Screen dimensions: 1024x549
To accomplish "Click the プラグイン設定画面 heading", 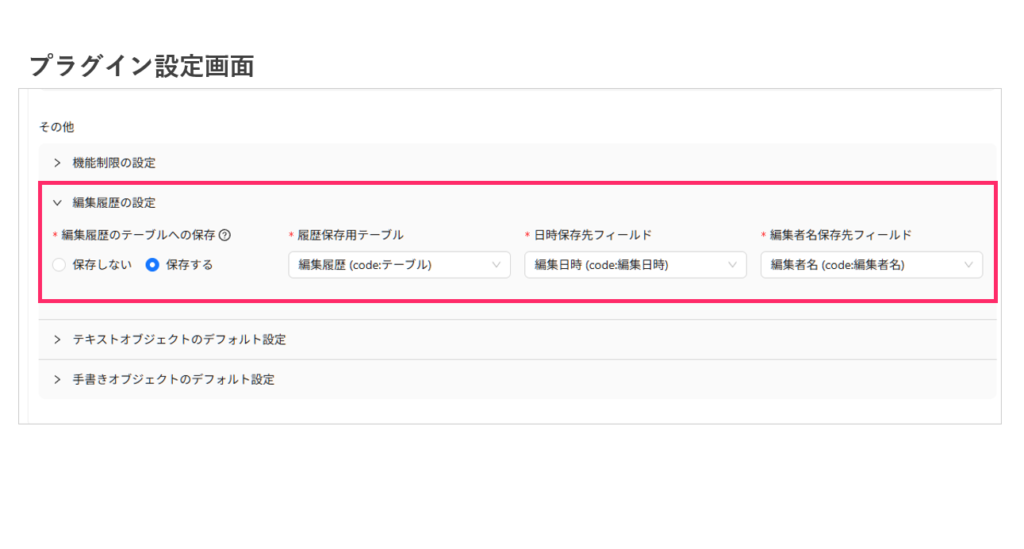I will pos(141,66).
